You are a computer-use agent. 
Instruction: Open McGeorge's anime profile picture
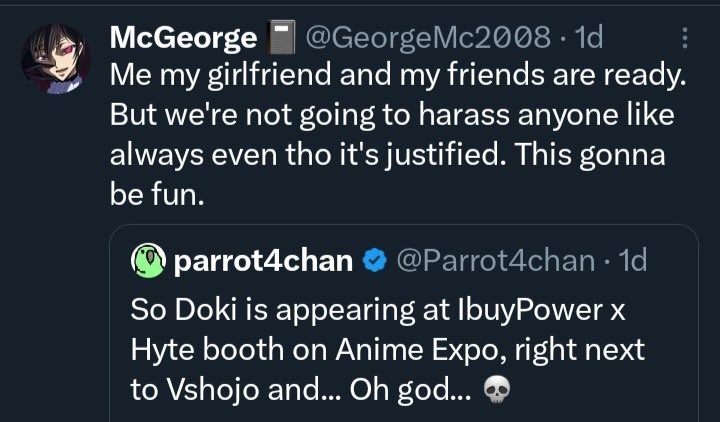click(56, 59)
